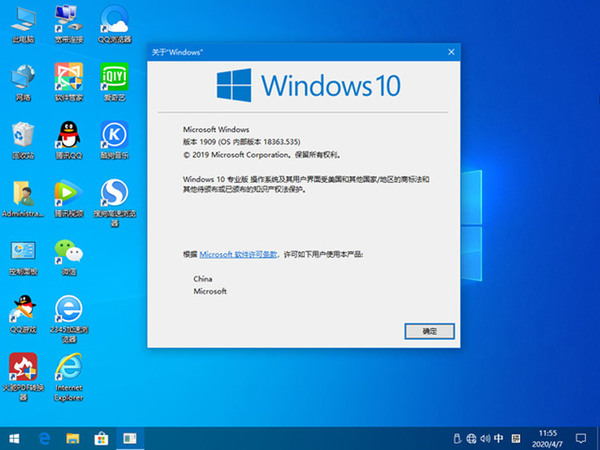Launch Sogou browser desktop shortcut
Image resolution: width=600 pixels, height=450 pixels.
click(x=115, y=193)
